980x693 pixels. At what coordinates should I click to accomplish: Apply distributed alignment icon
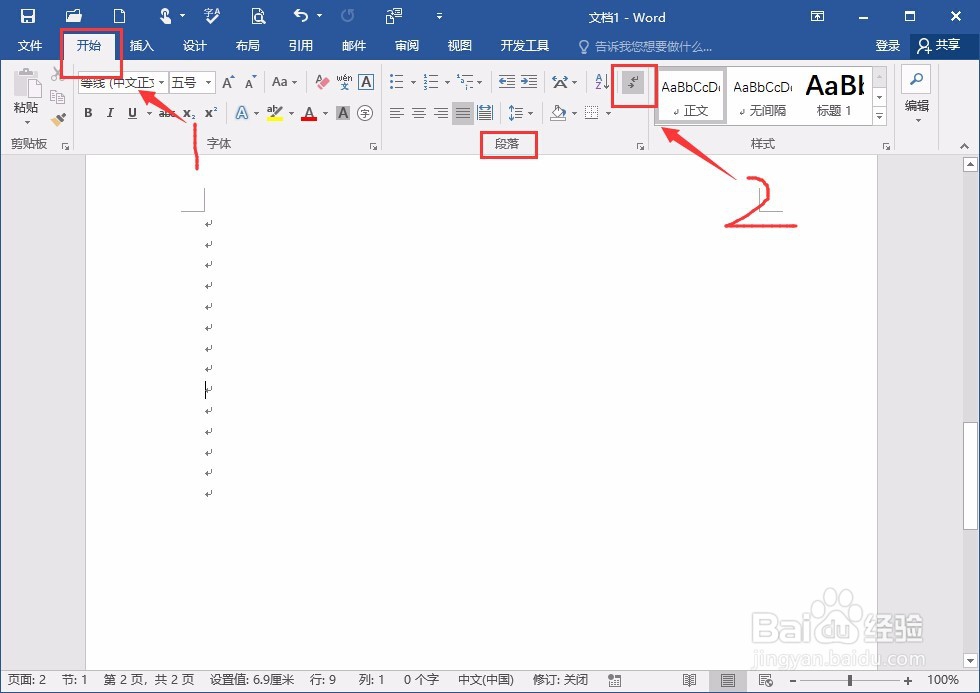[x=485, y=113]
